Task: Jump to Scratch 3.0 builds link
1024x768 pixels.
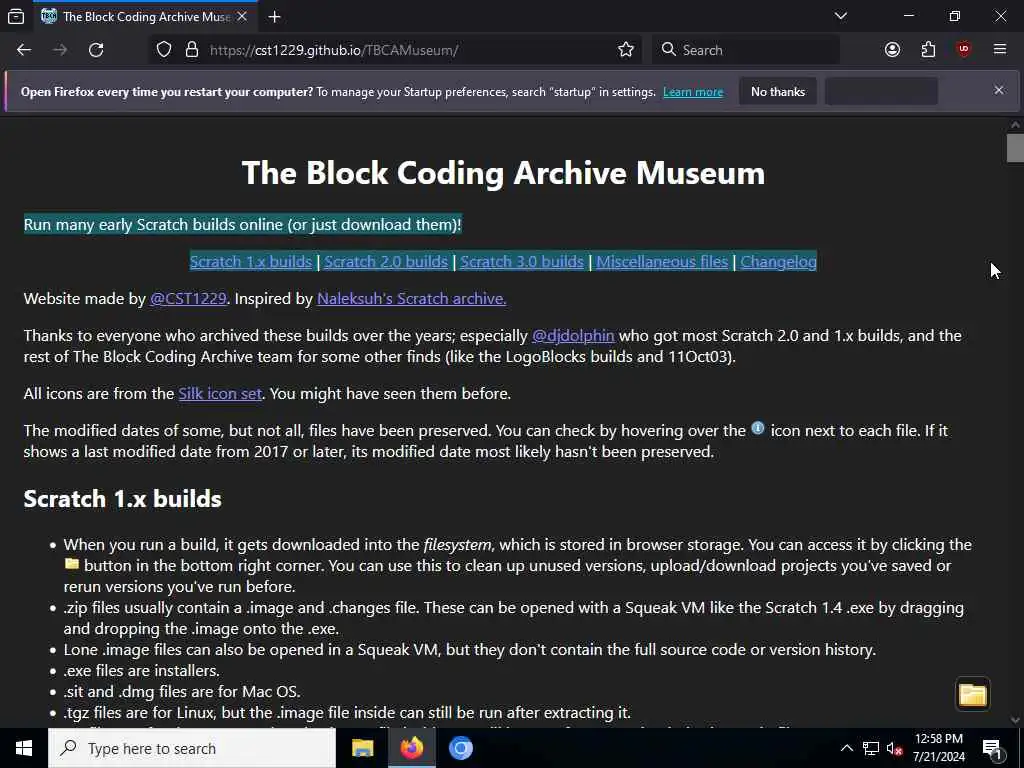Action: click(522, 261)
